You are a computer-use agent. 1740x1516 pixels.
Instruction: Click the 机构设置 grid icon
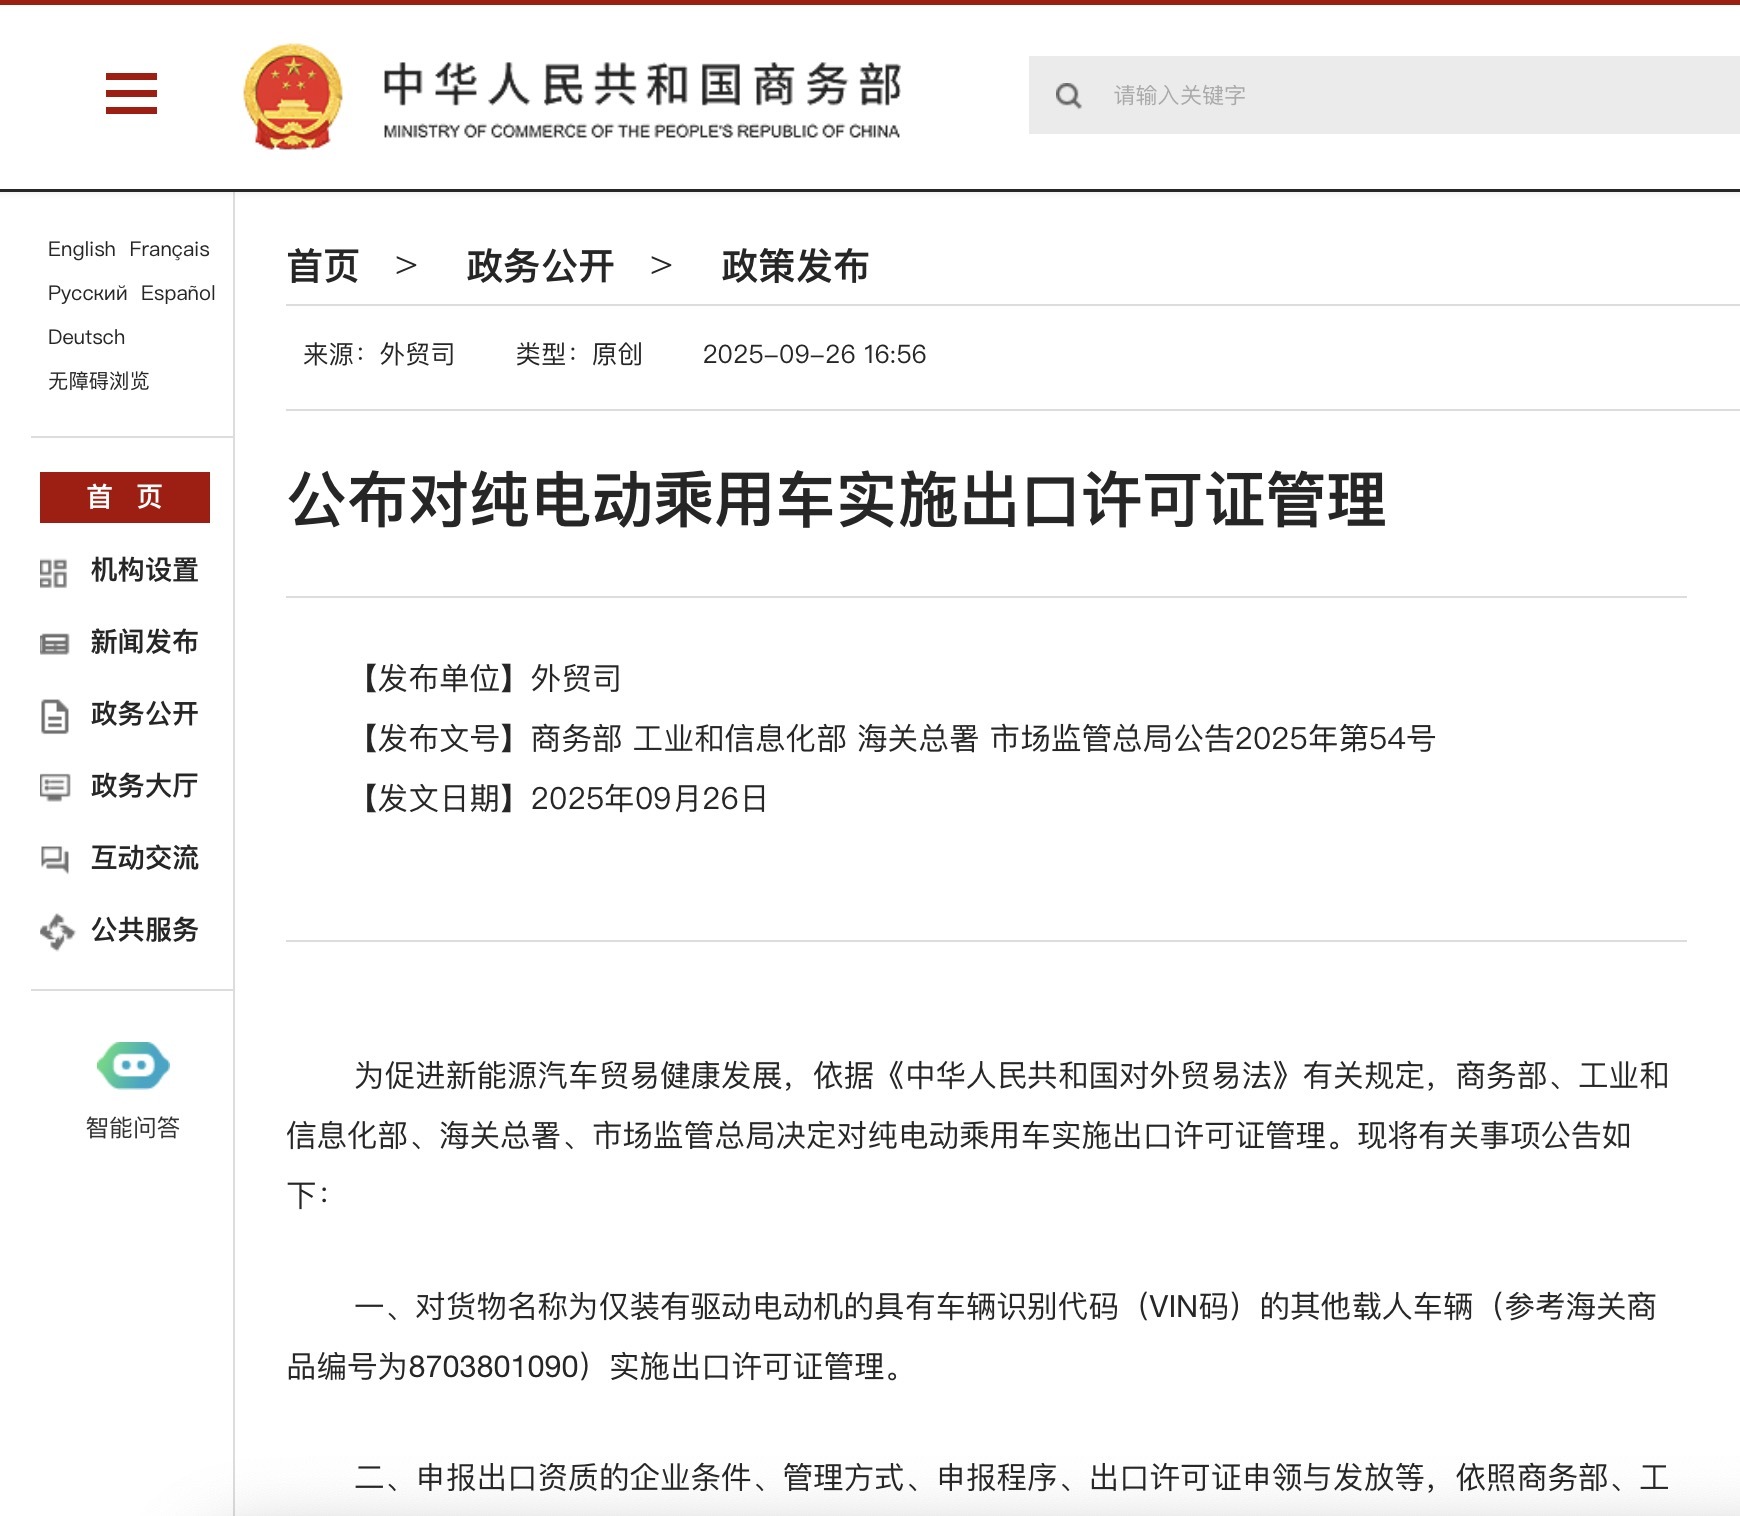(x=53, y=573)
